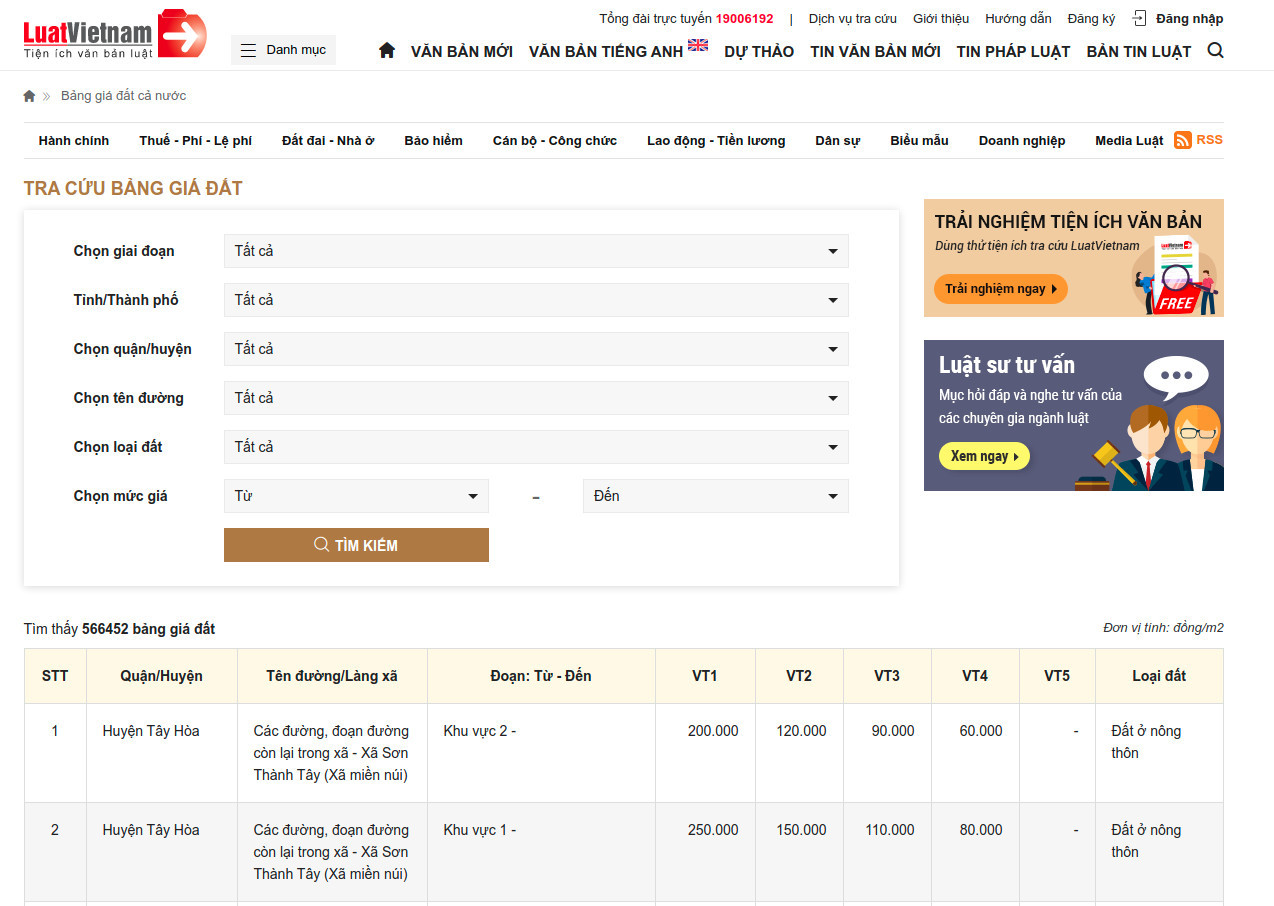
Task: Click the TÌM KIẾM search button
Action: 356,545
